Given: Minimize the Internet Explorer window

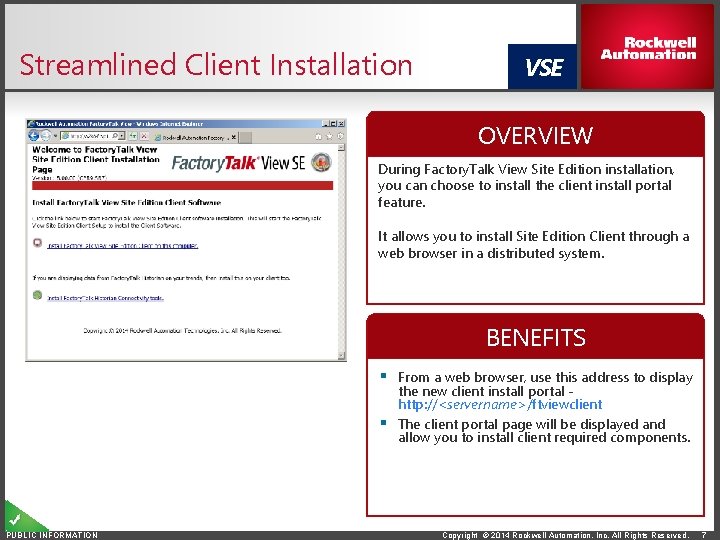Looking at the screenshot, I should (x=326, y=124).
